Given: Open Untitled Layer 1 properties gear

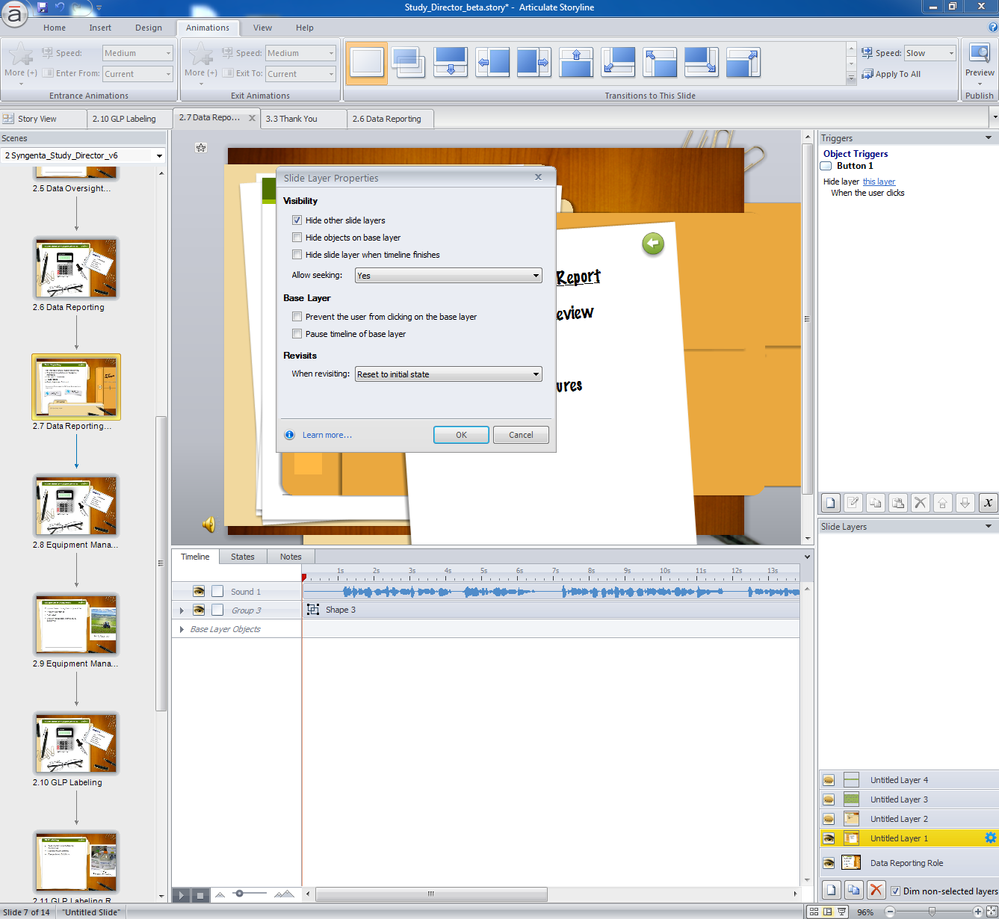Looking at the screenshot, I should click(x=990, y=838).
